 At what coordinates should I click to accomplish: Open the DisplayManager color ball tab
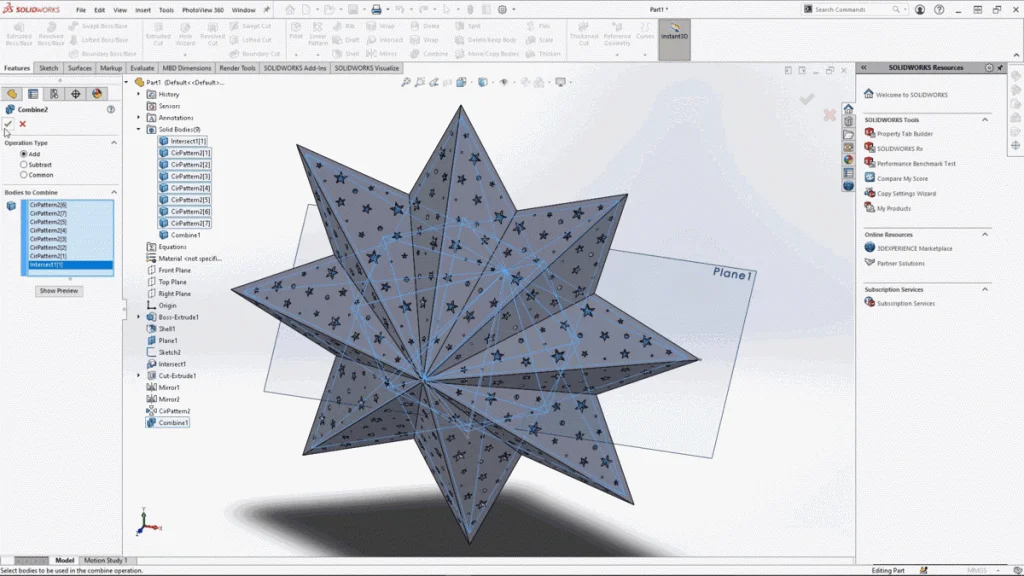click(x=97, y=94)
